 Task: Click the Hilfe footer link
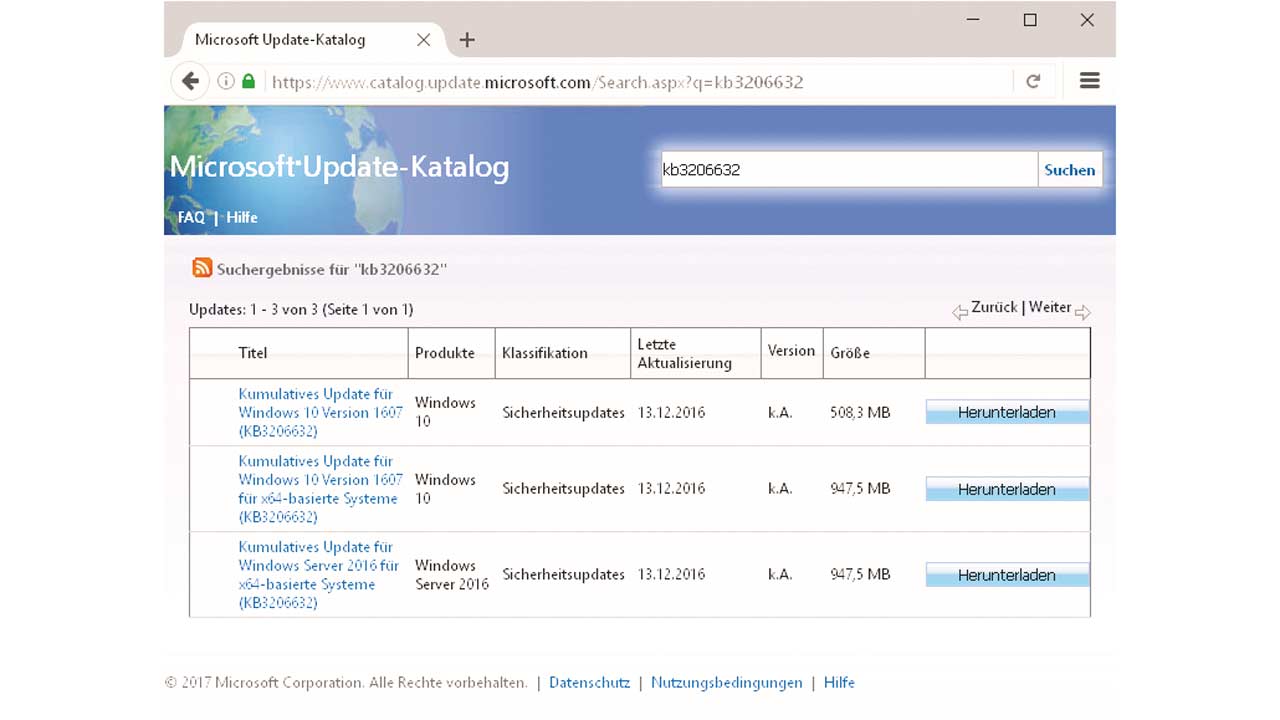[x=839, y=683]
